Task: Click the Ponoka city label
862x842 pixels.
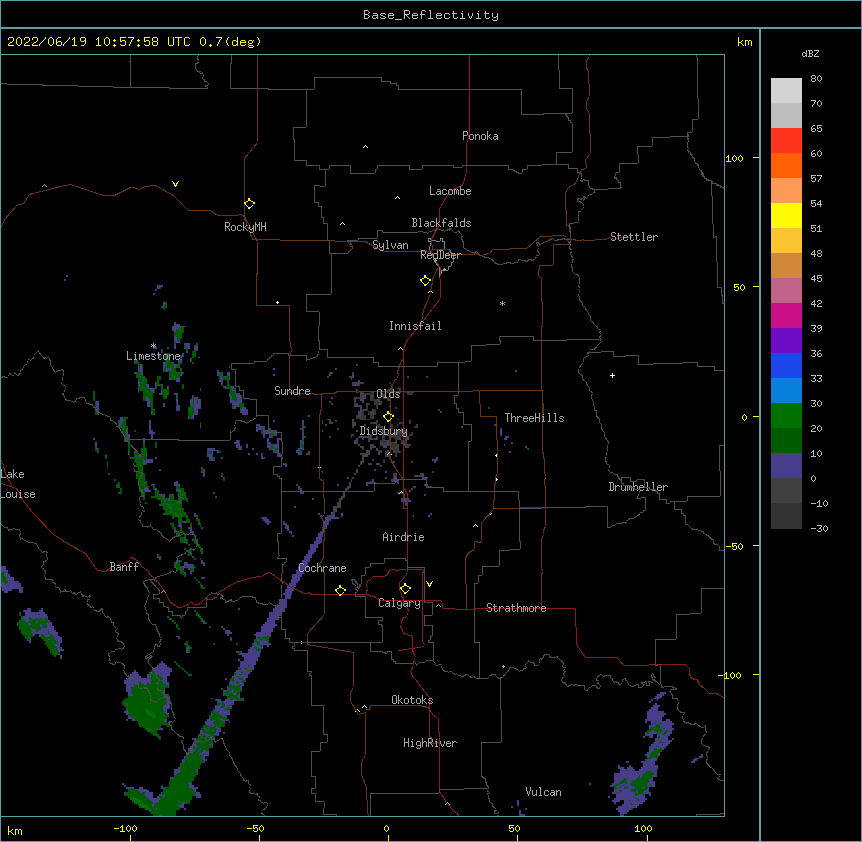Action: click(480, 136)
